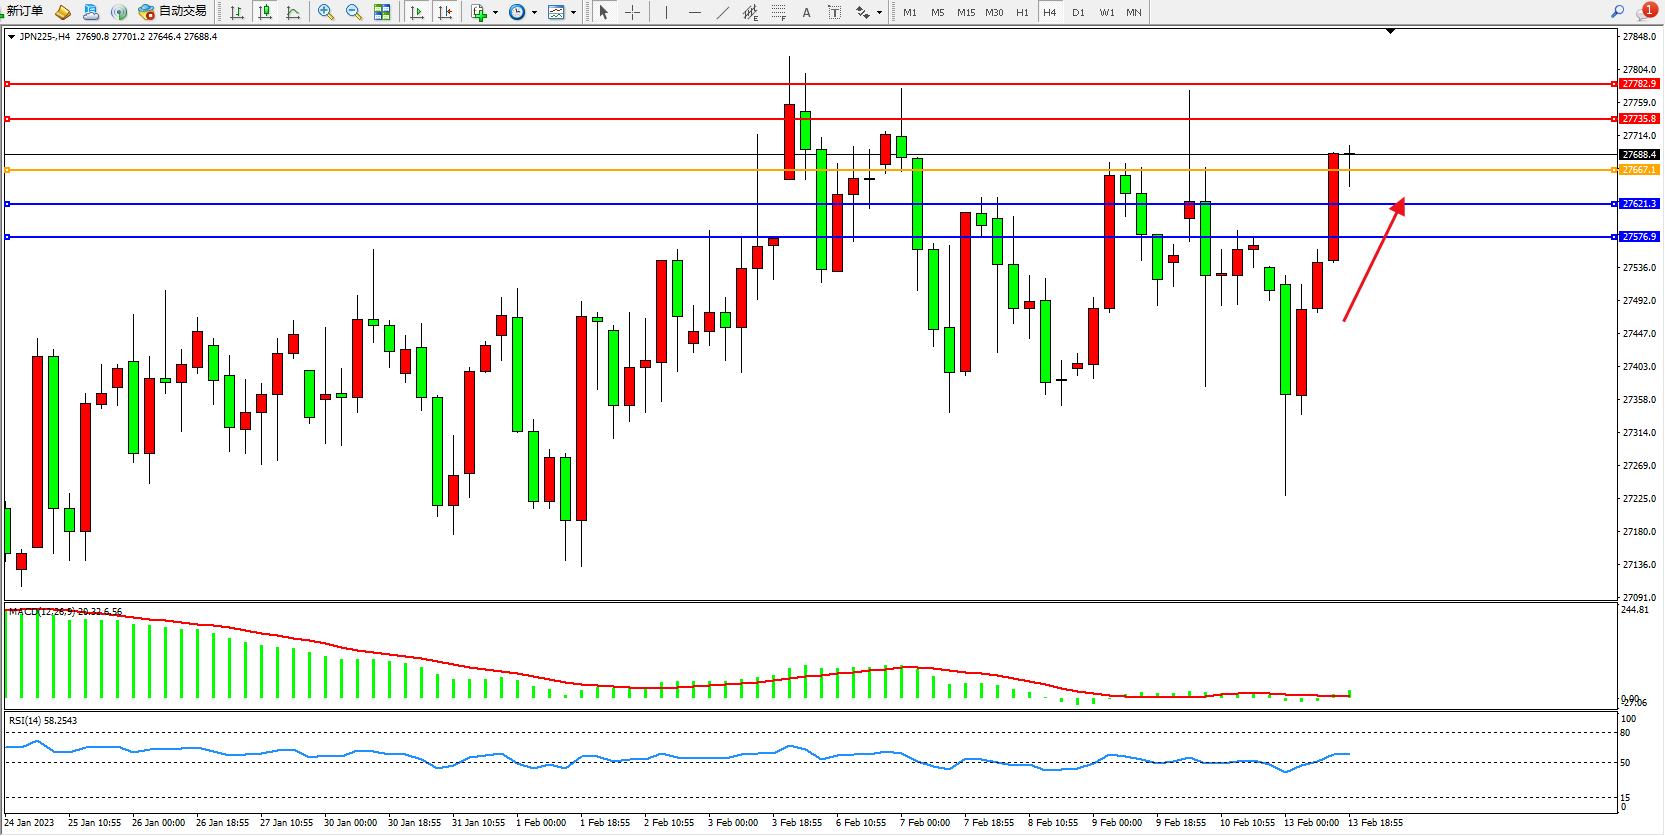
Task: Enable Auto Scroll chart button
Action: pyautogui.click(x=417, y=12)
